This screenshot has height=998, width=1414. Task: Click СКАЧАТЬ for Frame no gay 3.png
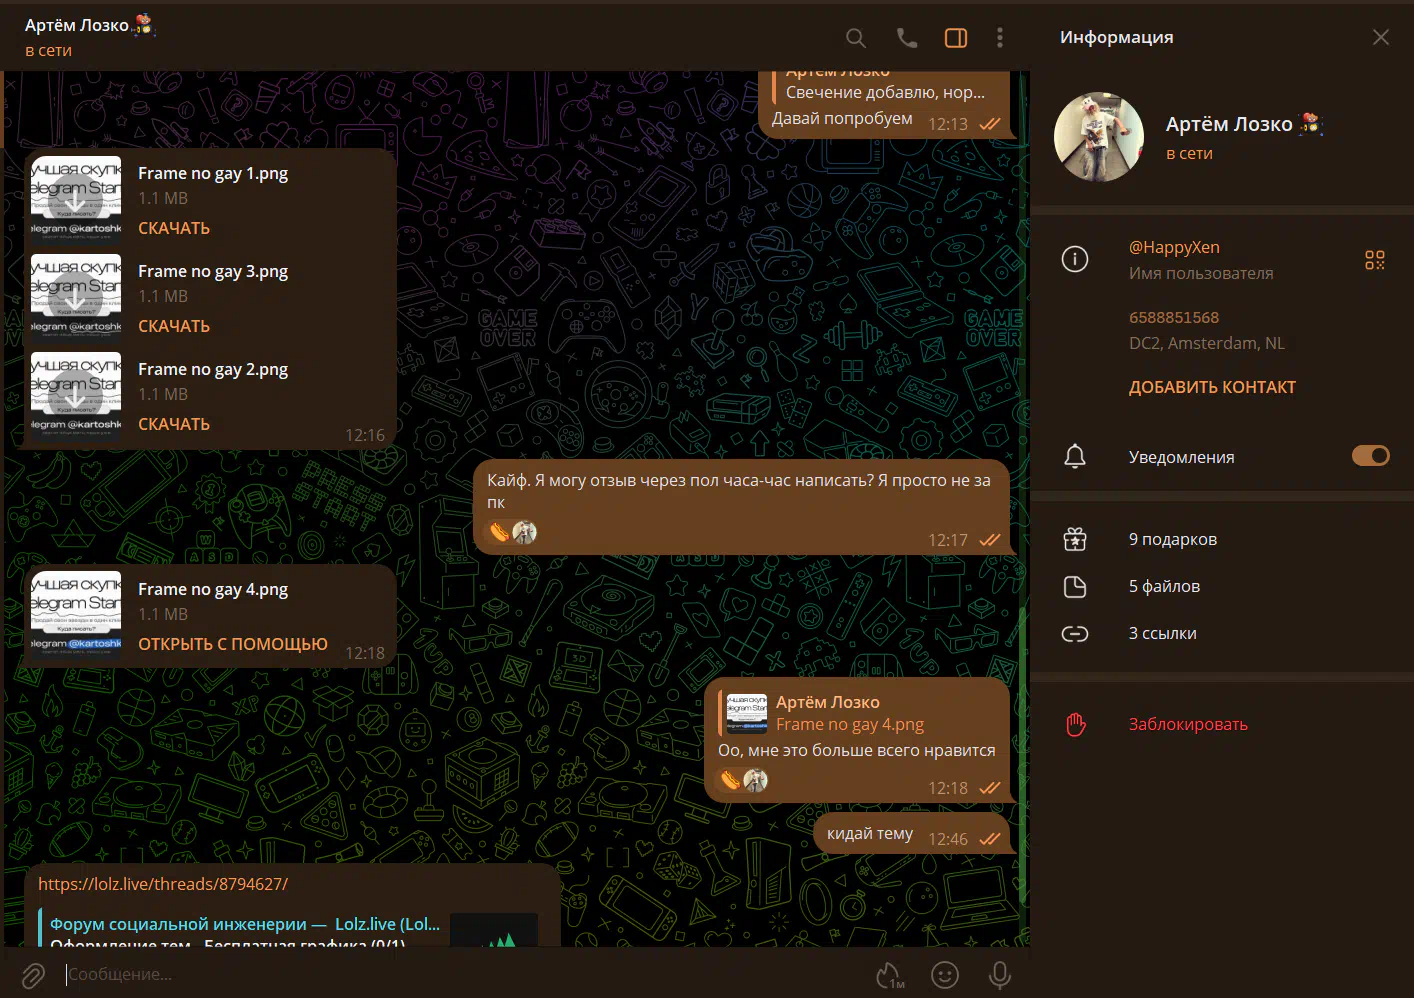click(174, 326)
